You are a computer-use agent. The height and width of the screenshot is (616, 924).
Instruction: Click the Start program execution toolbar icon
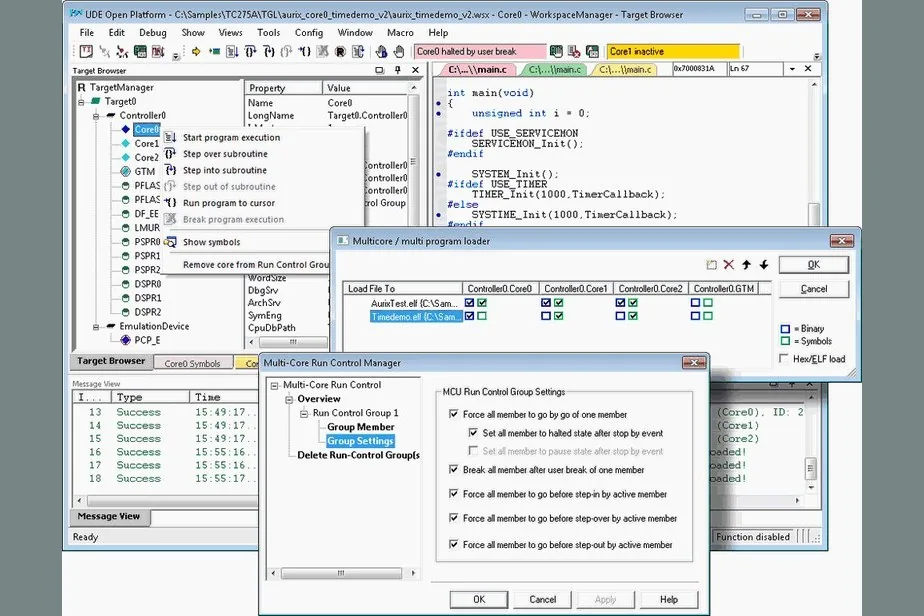232,52
